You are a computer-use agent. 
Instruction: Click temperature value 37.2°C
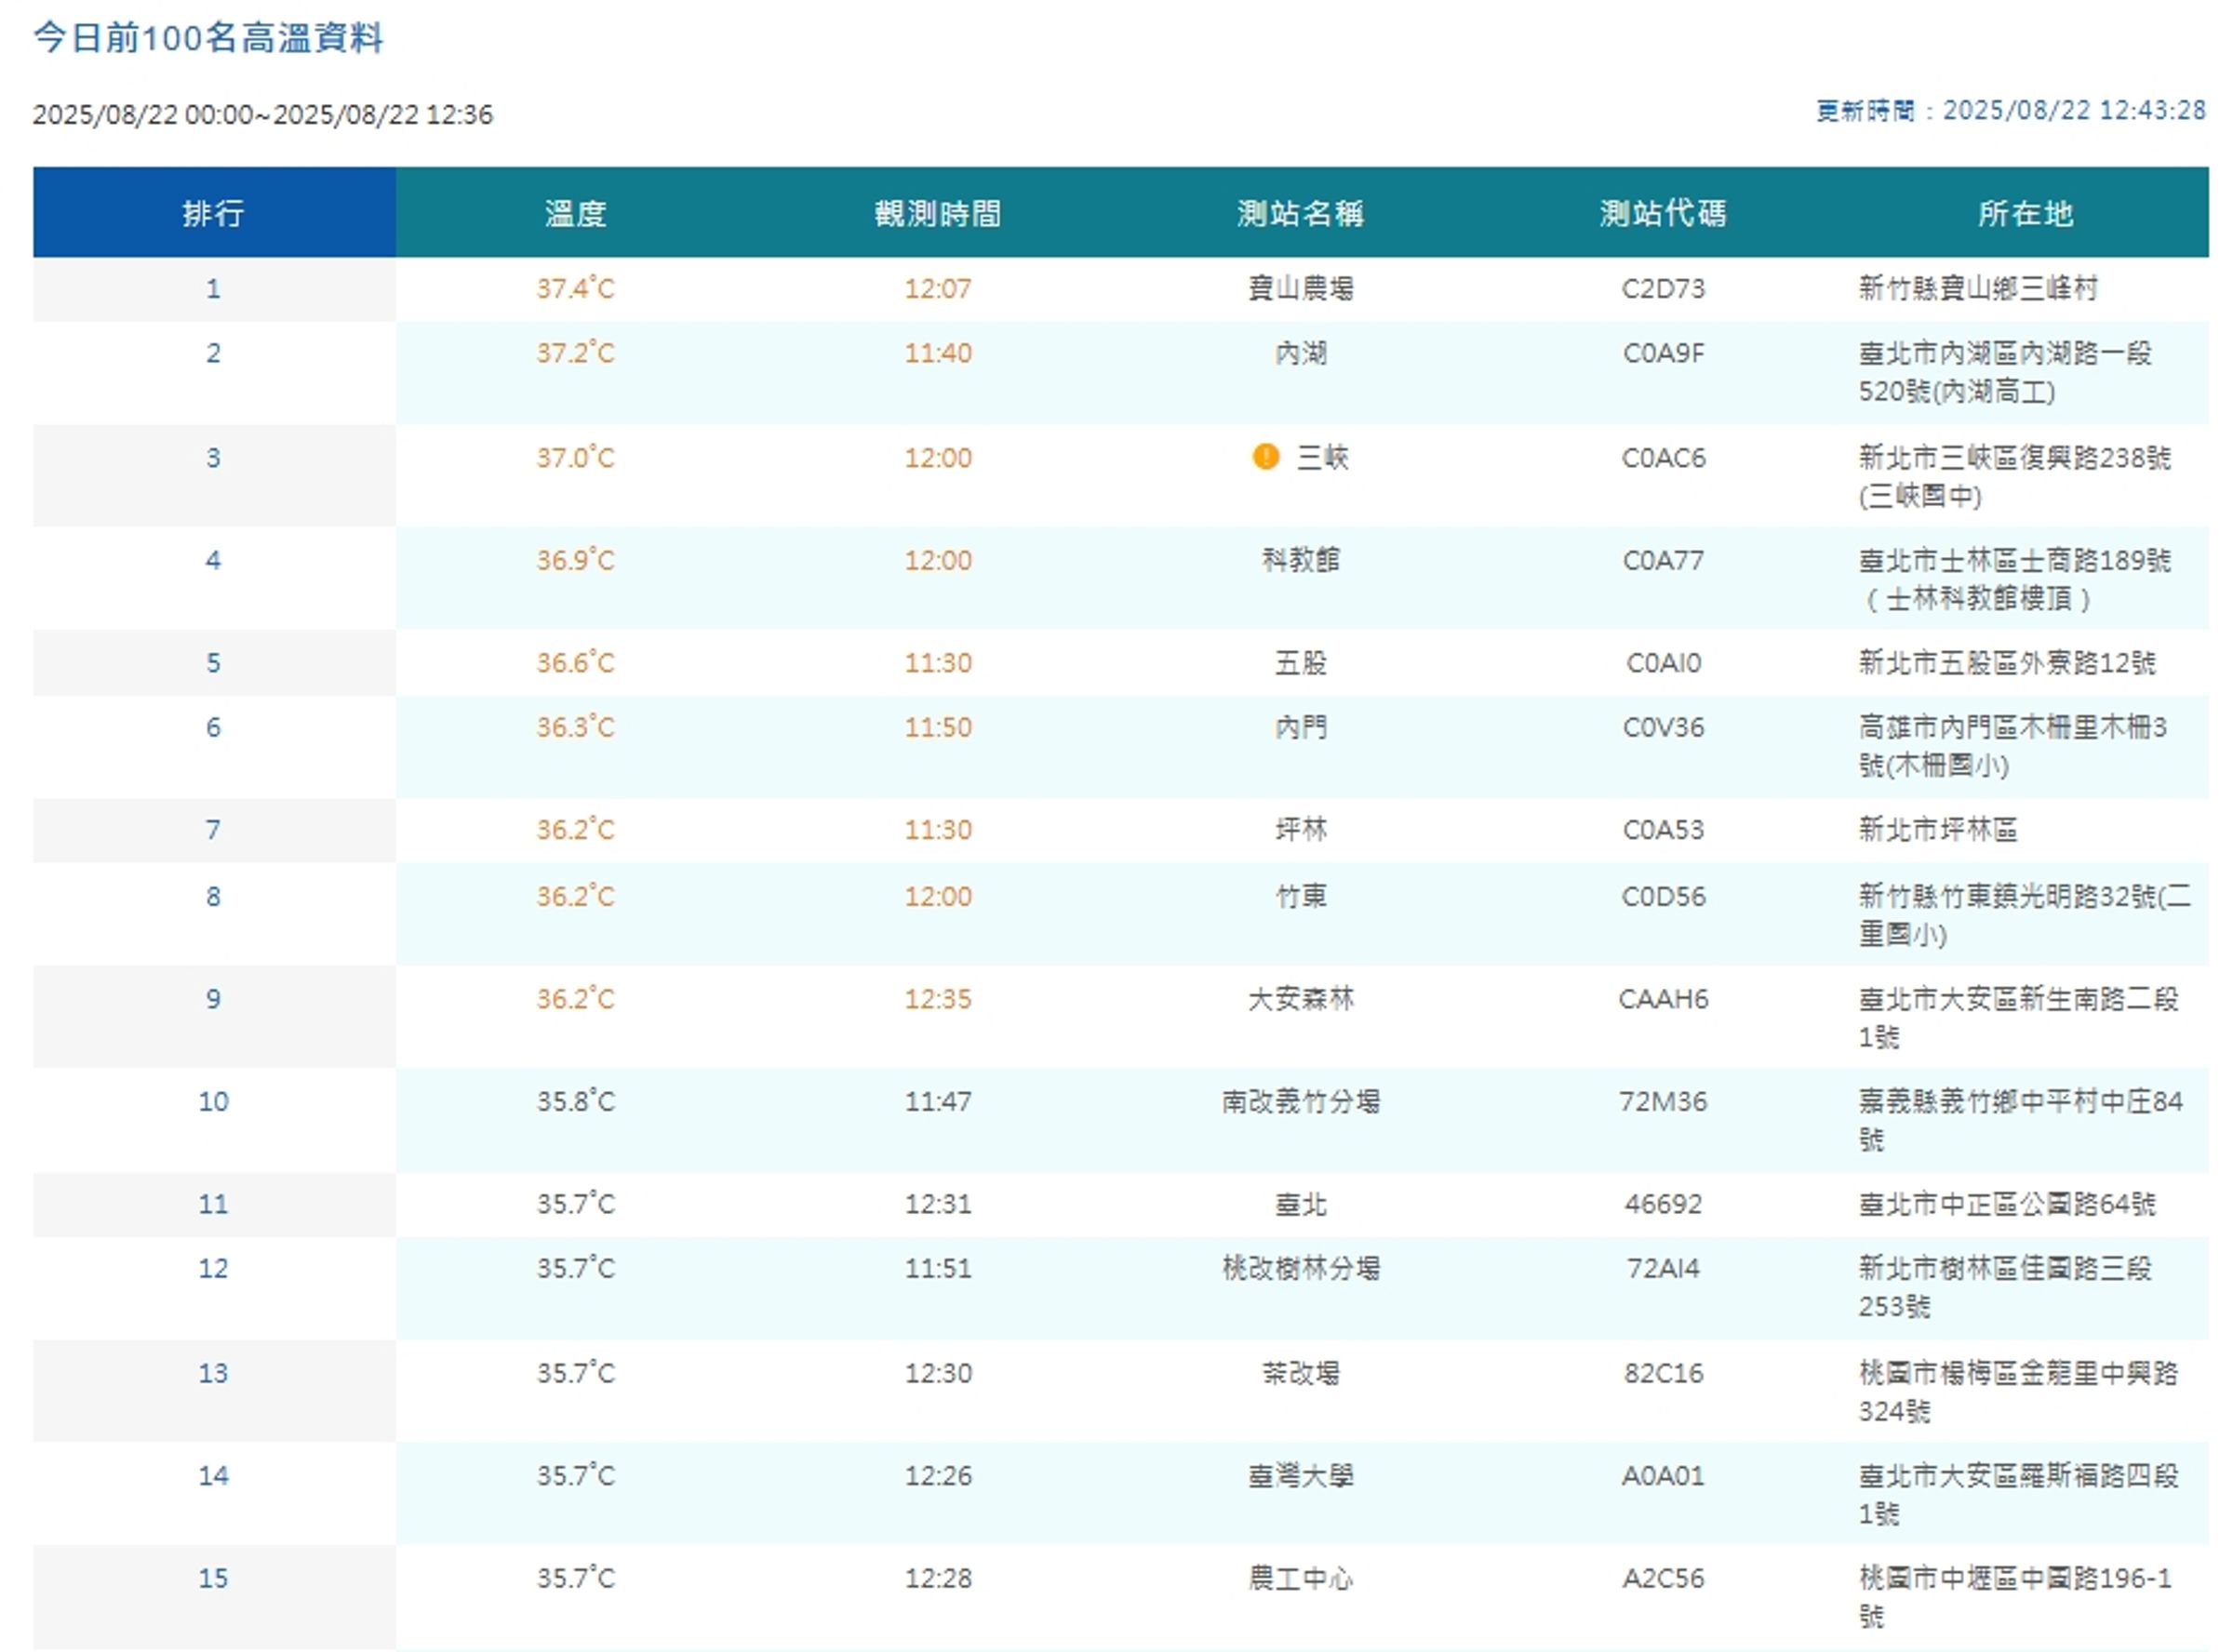(x=576, y=353)
